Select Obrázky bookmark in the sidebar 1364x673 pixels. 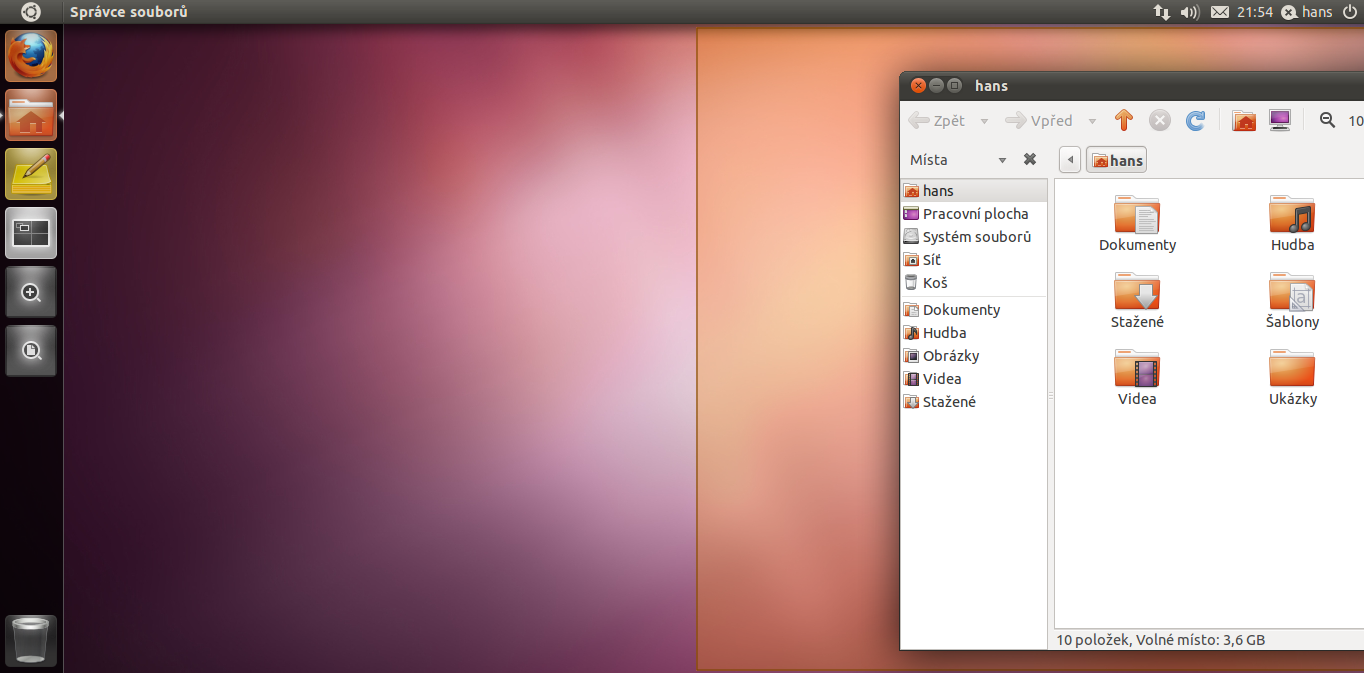point(974,355)
